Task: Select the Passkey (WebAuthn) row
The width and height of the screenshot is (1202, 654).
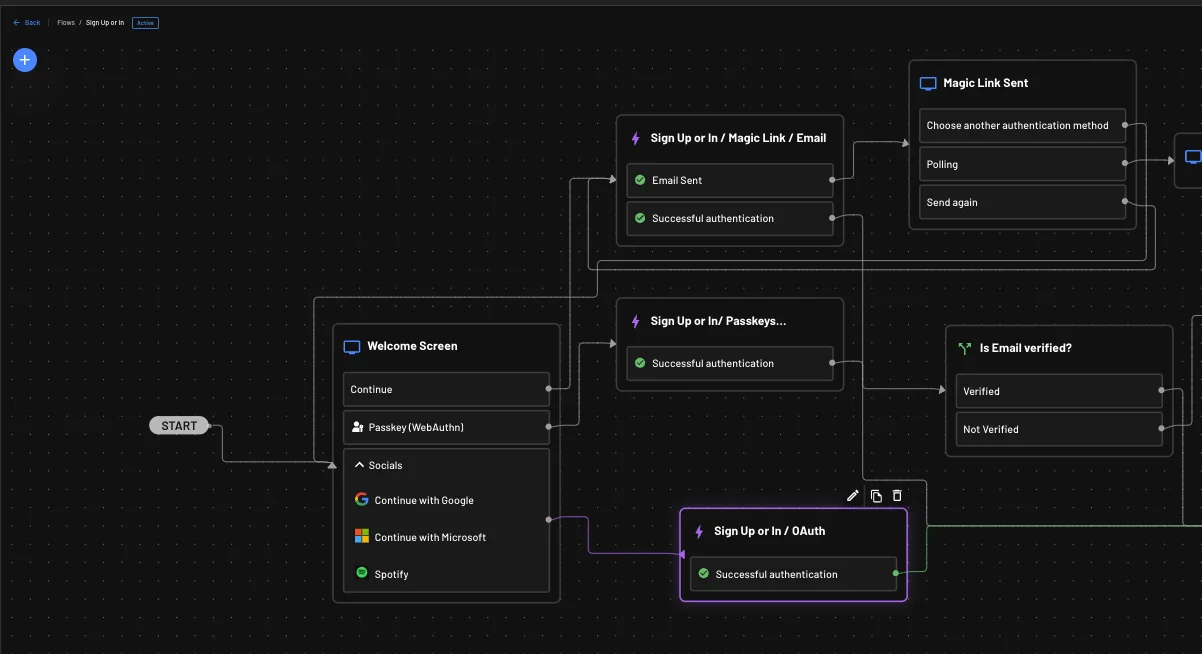Action: pyautogui.click(x=446, y=427)
